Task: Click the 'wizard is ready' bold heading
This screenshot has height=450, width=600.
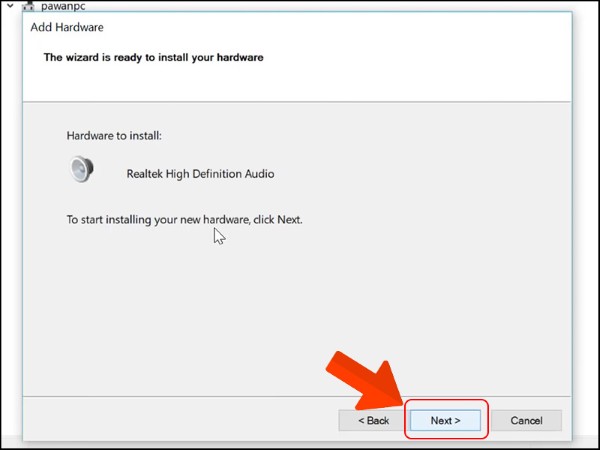Action: pos(153,58)
